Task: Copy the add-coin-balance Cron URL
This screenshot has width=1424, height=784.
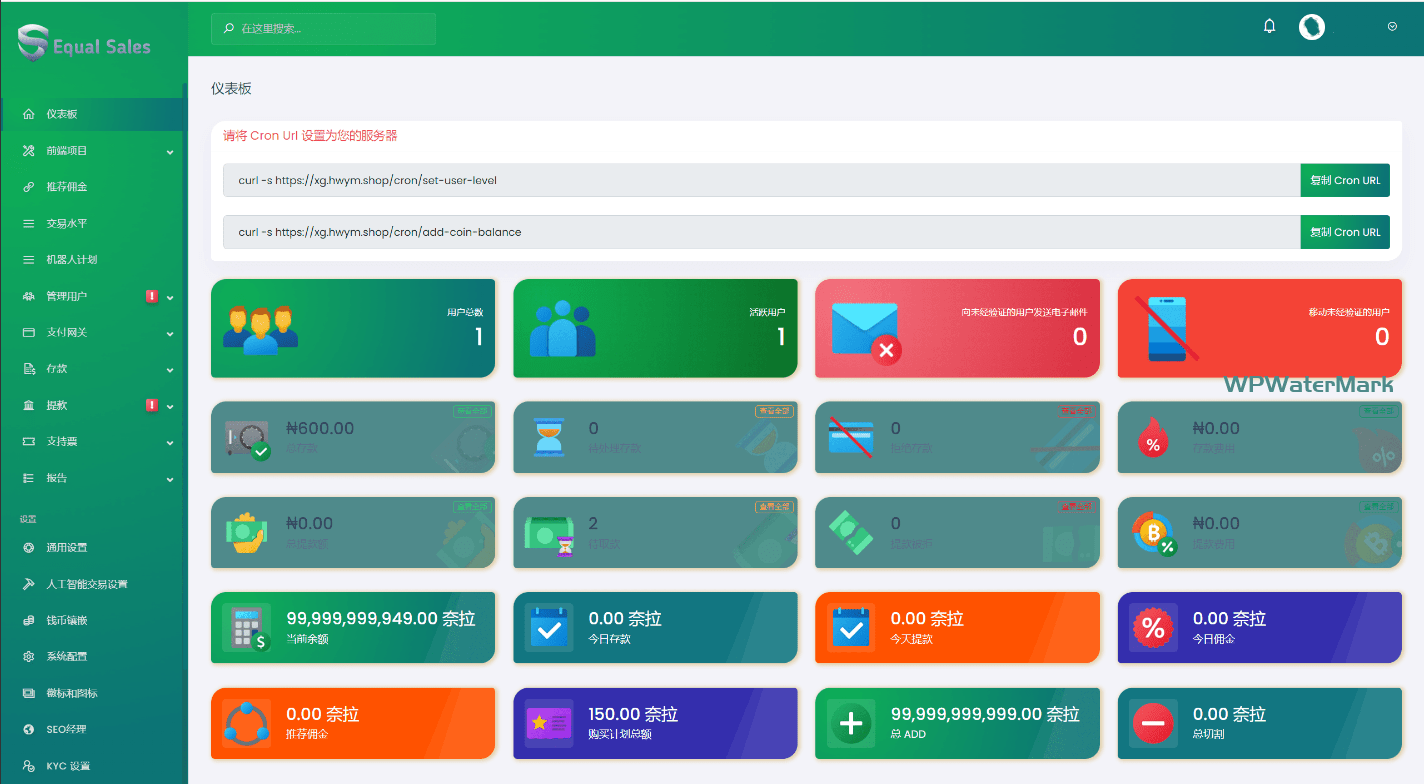Action: point(1344,232)
